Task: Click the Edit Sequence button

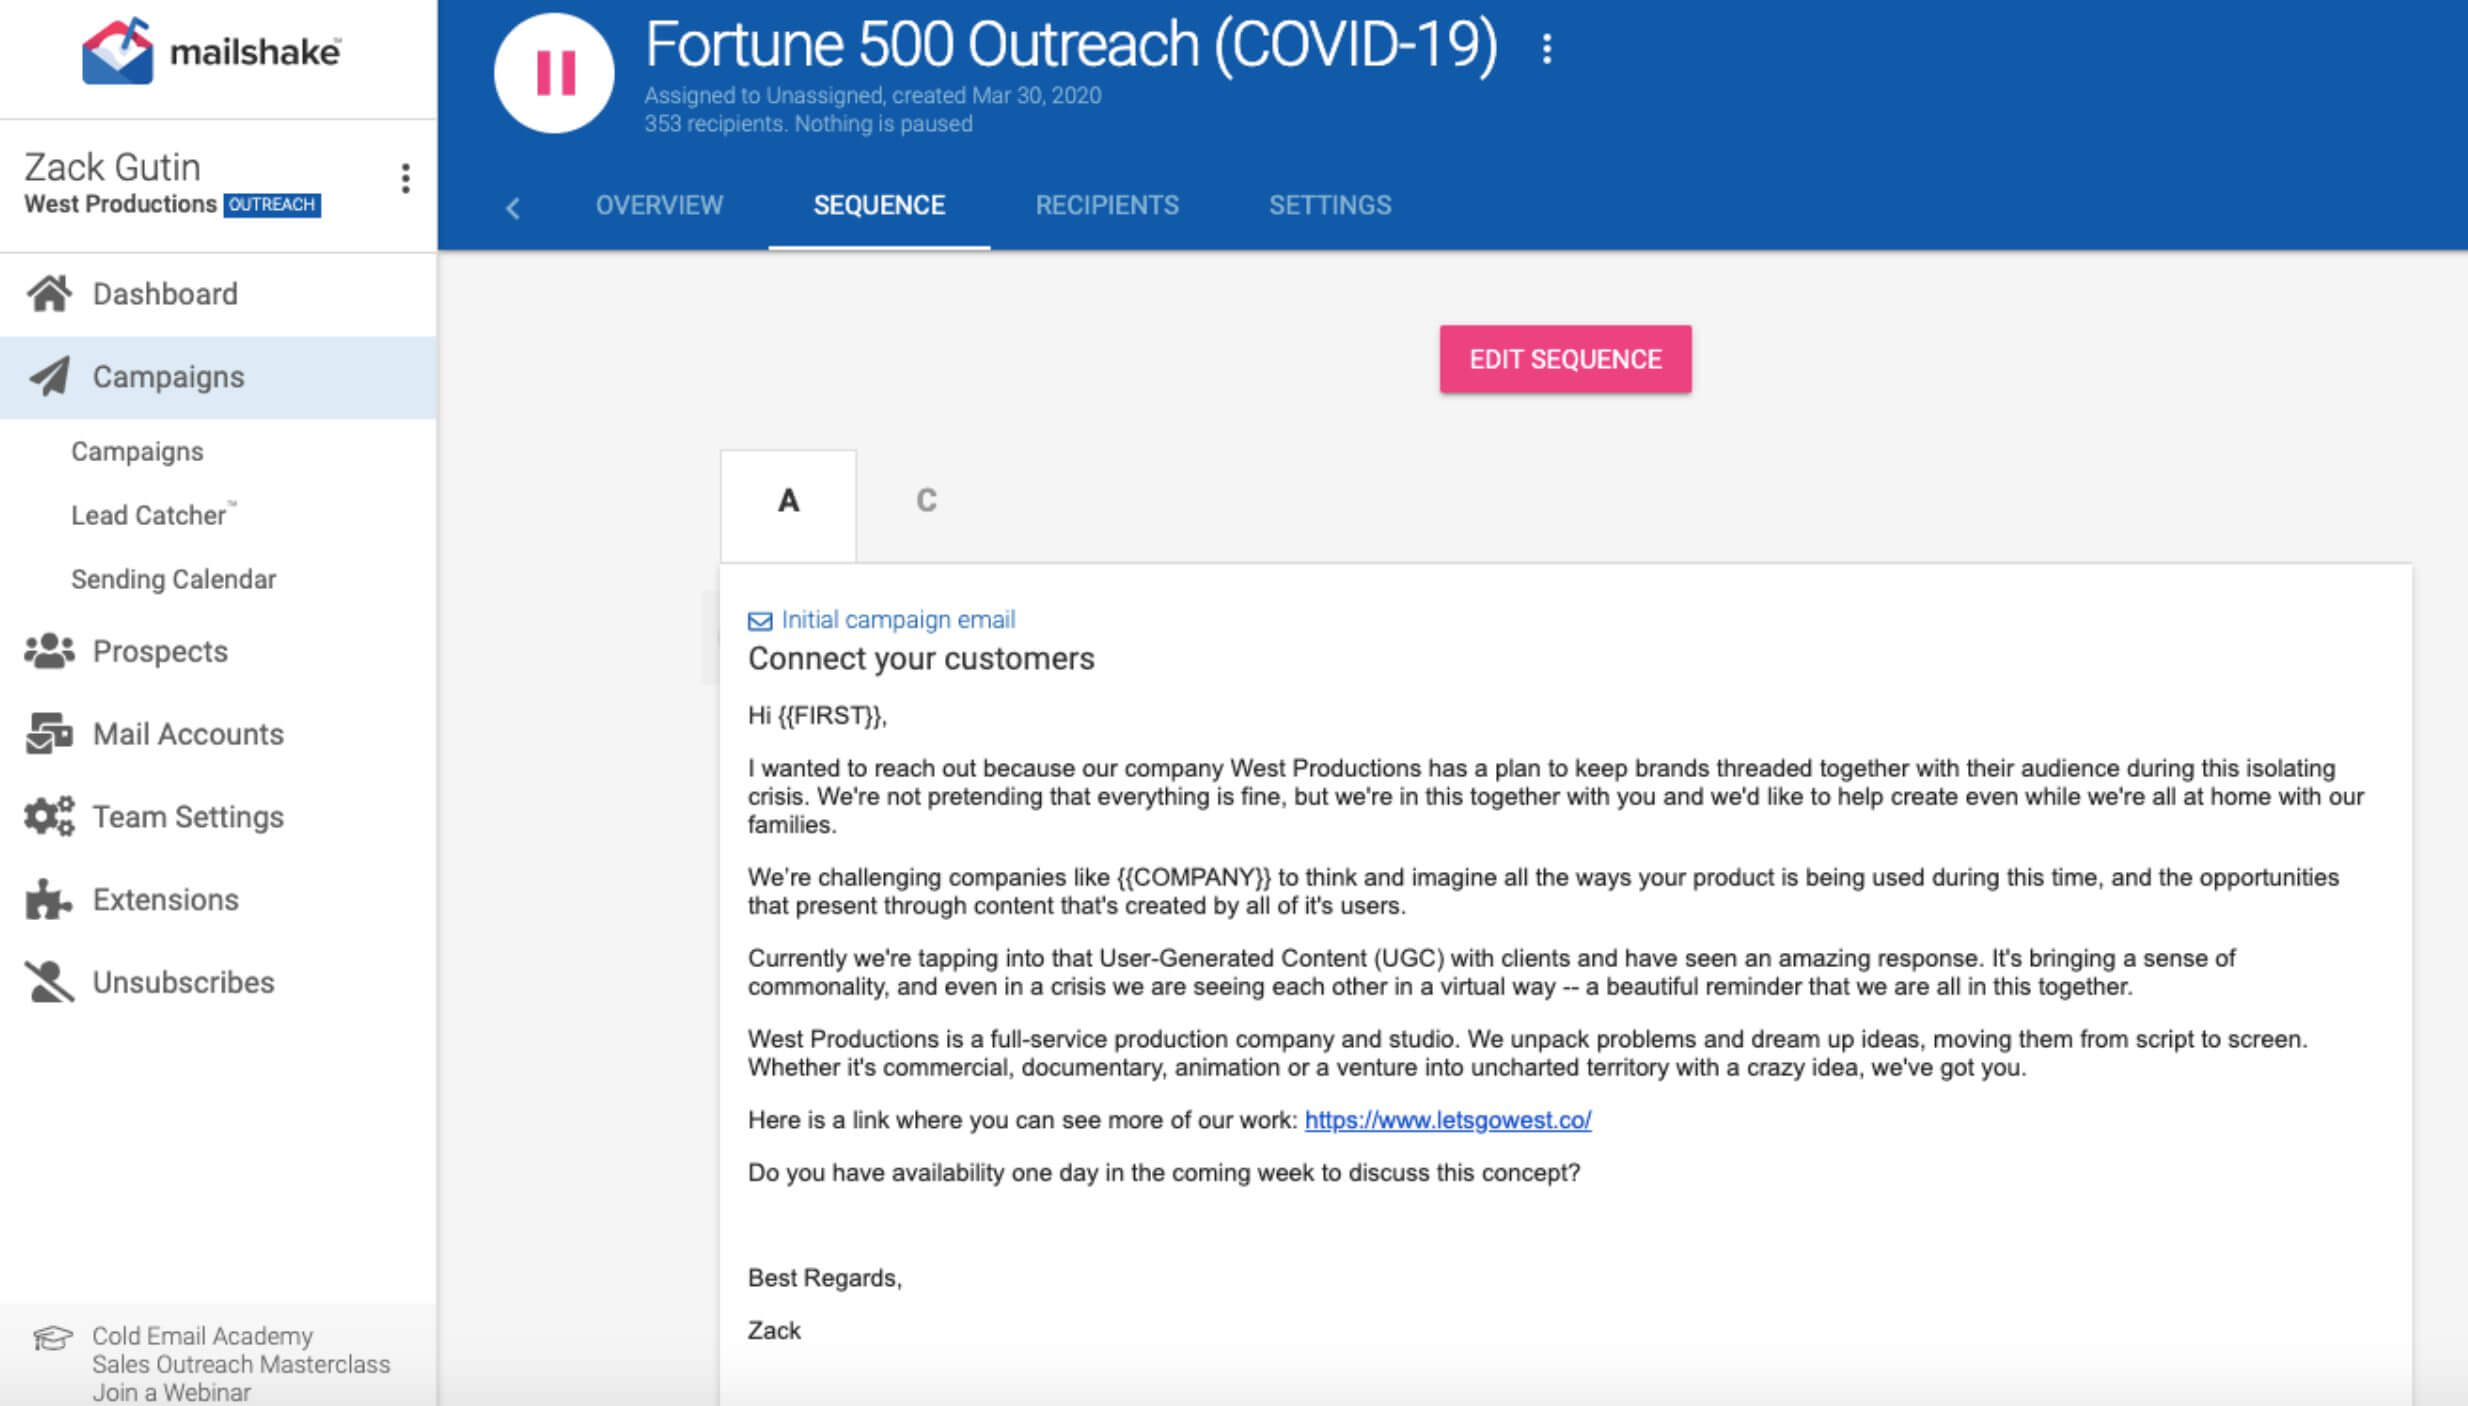Action: 1565,359
